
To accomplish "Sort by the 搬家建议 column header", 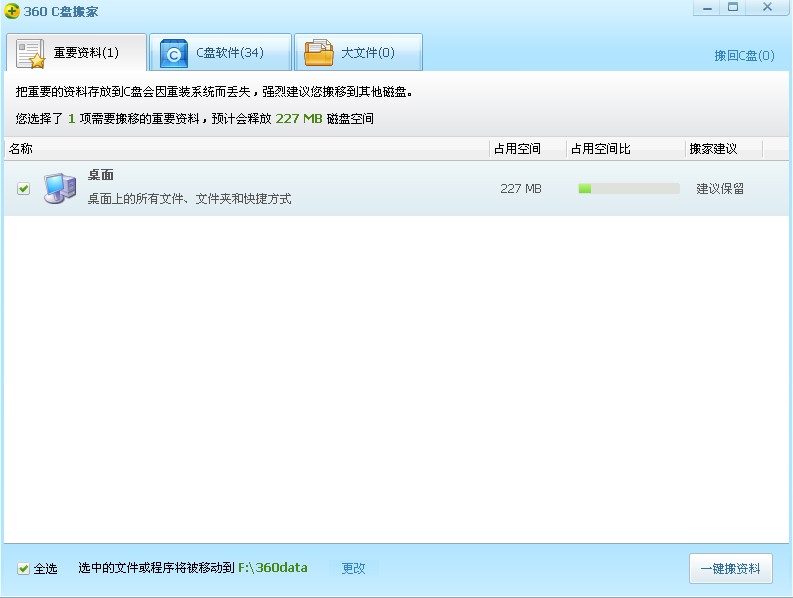I will (x=724, y=149).
